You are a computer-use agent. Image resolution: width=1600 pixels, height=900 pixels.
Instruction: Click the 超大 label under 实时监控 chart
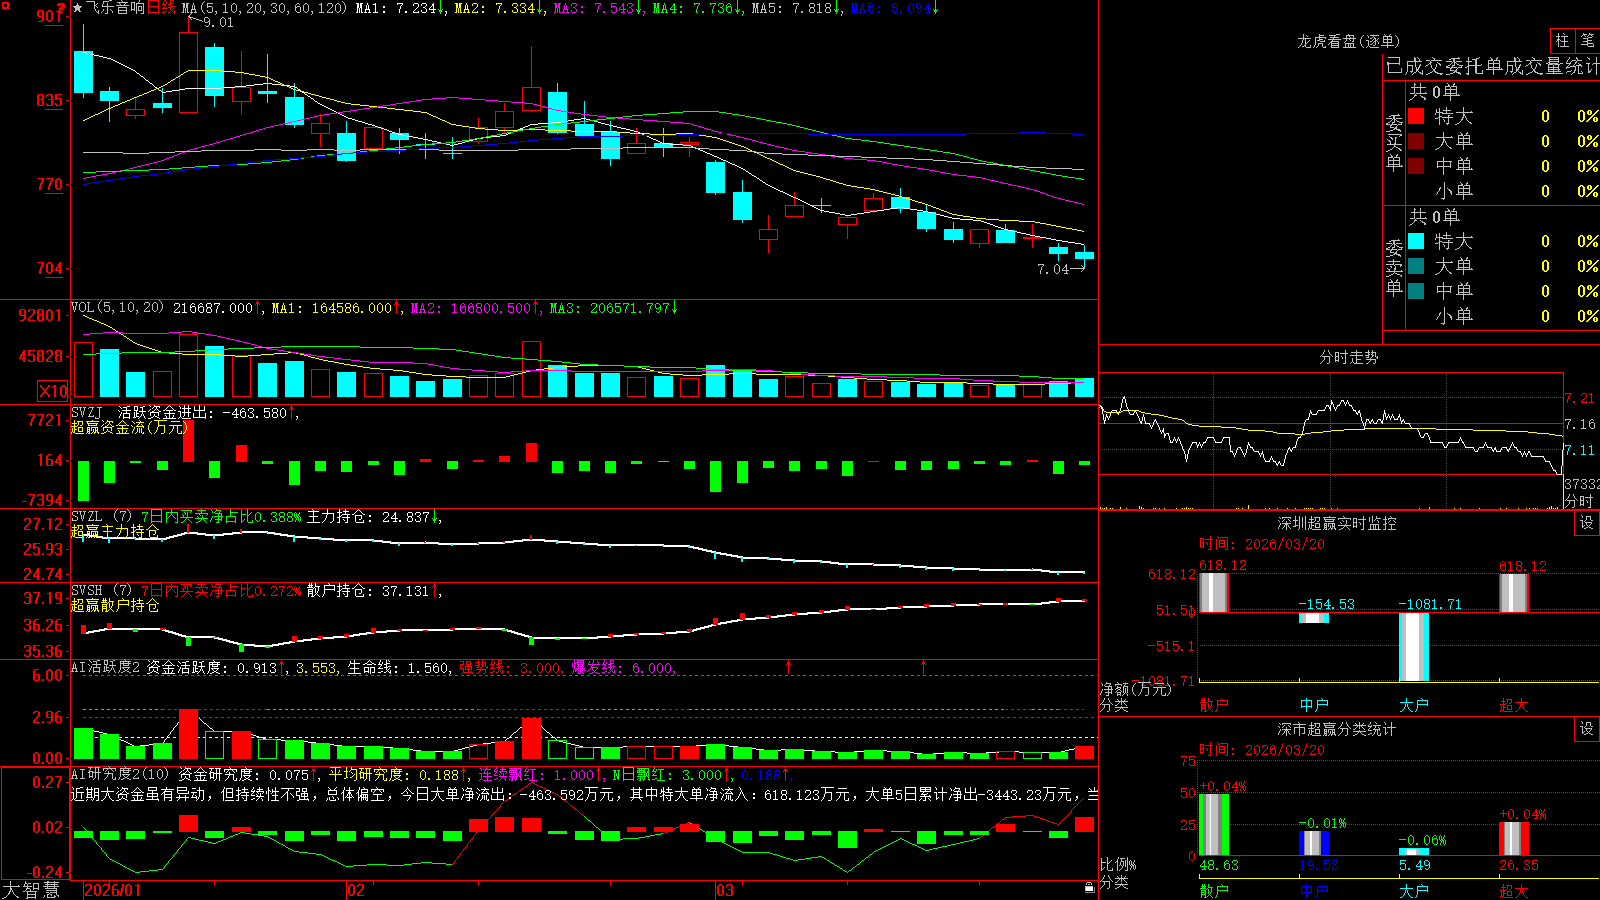pos(1514,705)
